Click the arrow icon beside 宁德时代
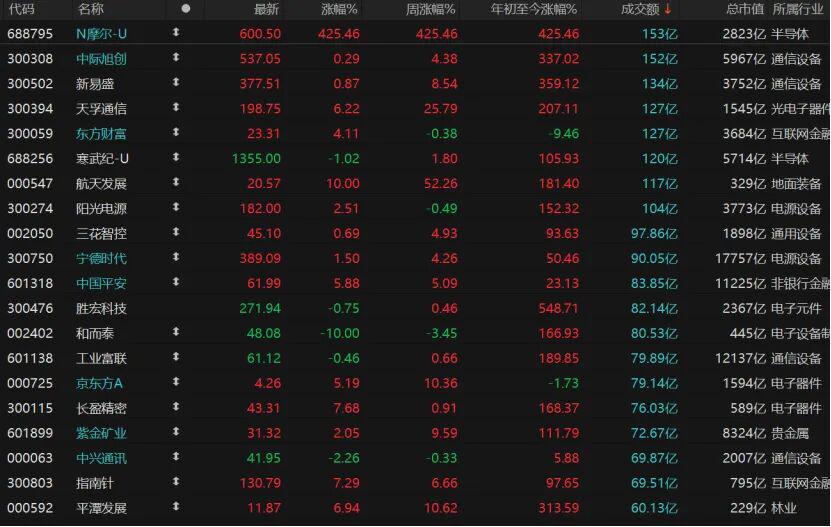Viewport: 831px width, 527px height. (x=177, y=258)
